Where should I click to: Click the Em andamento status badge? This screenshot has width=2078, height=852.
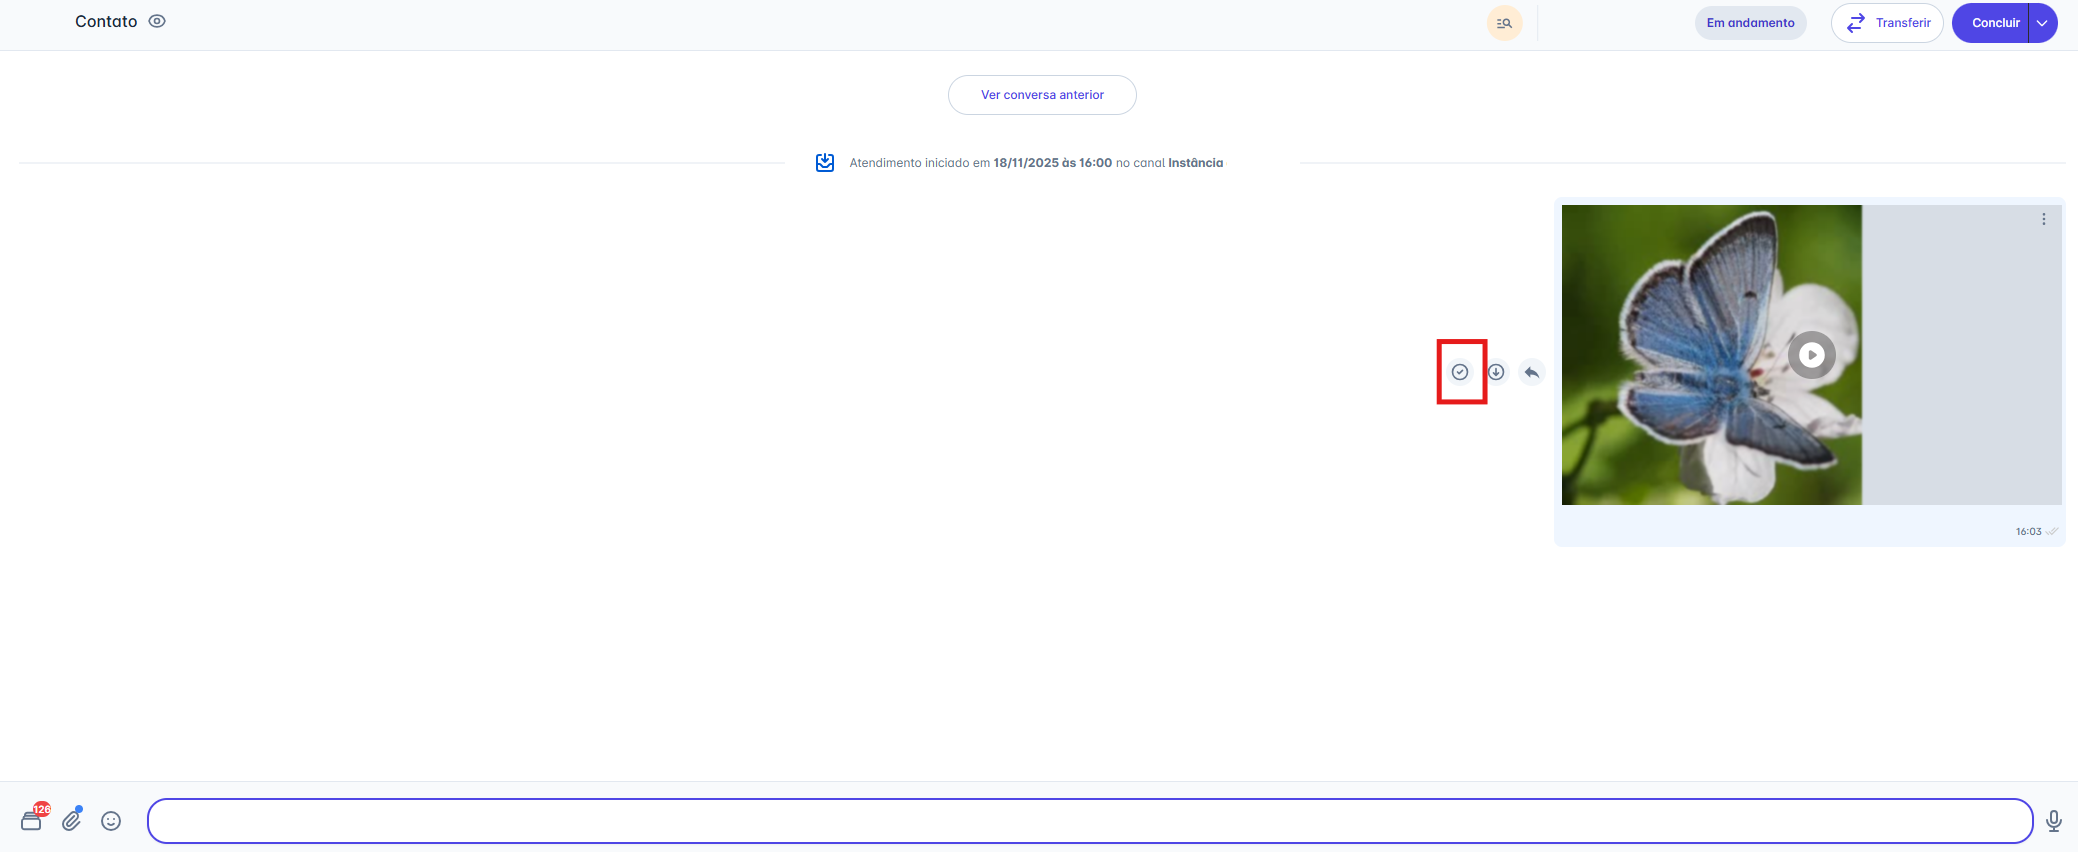coord(1750,23)
